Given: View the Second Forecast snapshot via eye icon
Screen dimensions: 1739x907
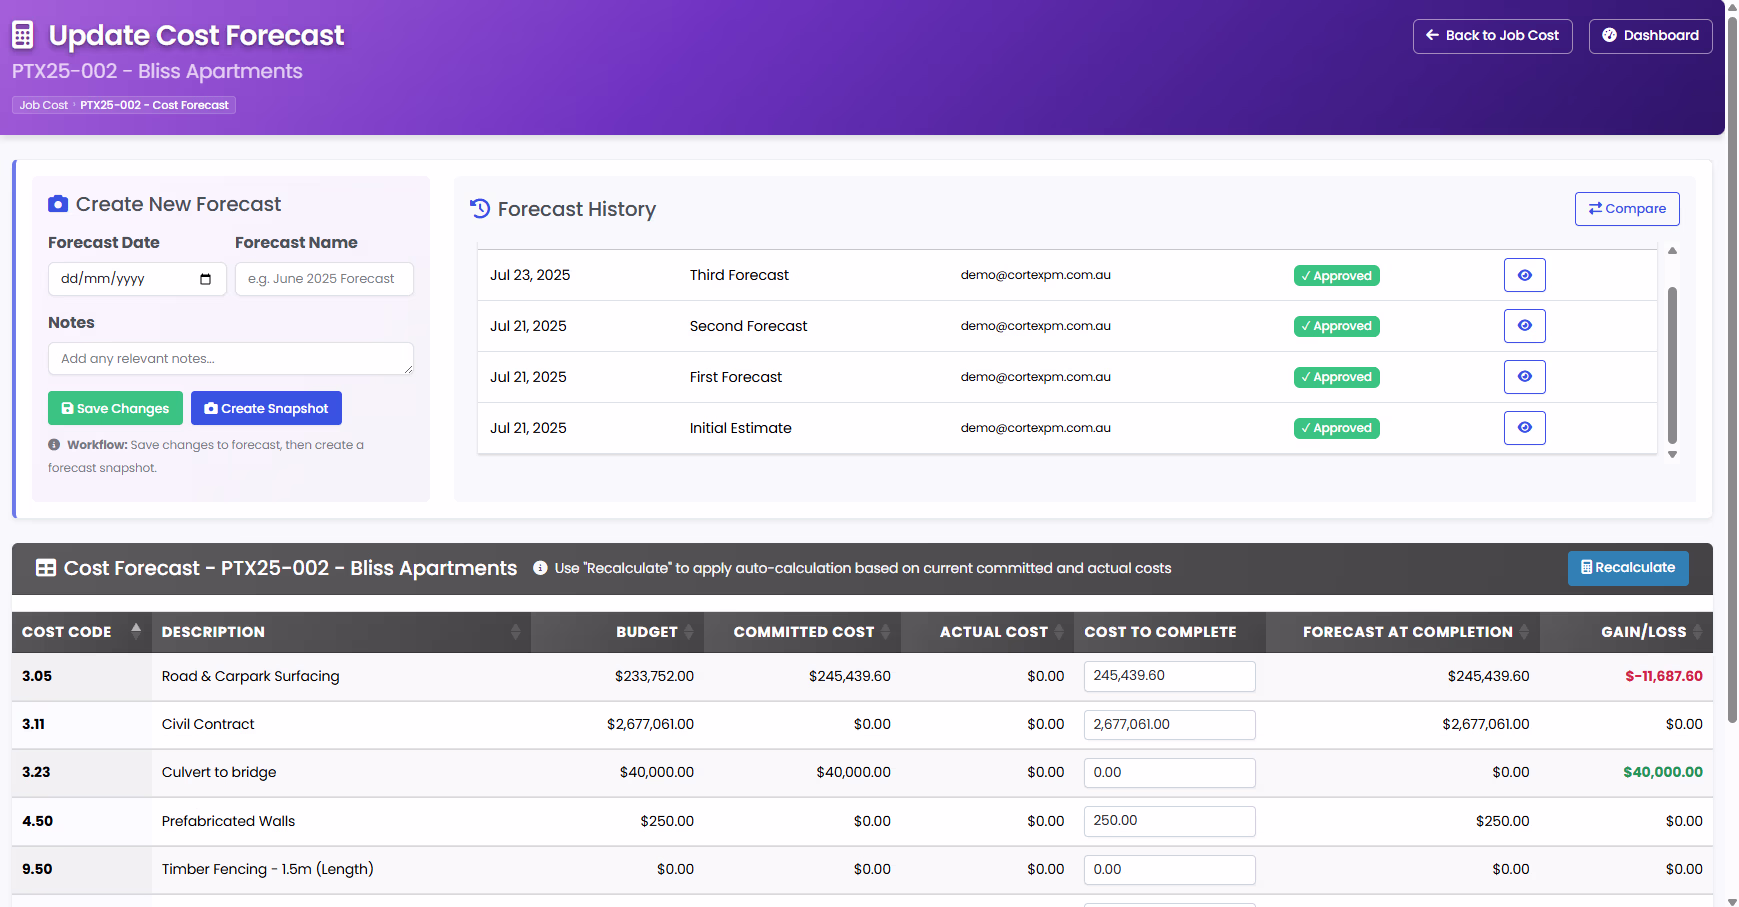Looking at the screenshot, I should [1524, 326].
